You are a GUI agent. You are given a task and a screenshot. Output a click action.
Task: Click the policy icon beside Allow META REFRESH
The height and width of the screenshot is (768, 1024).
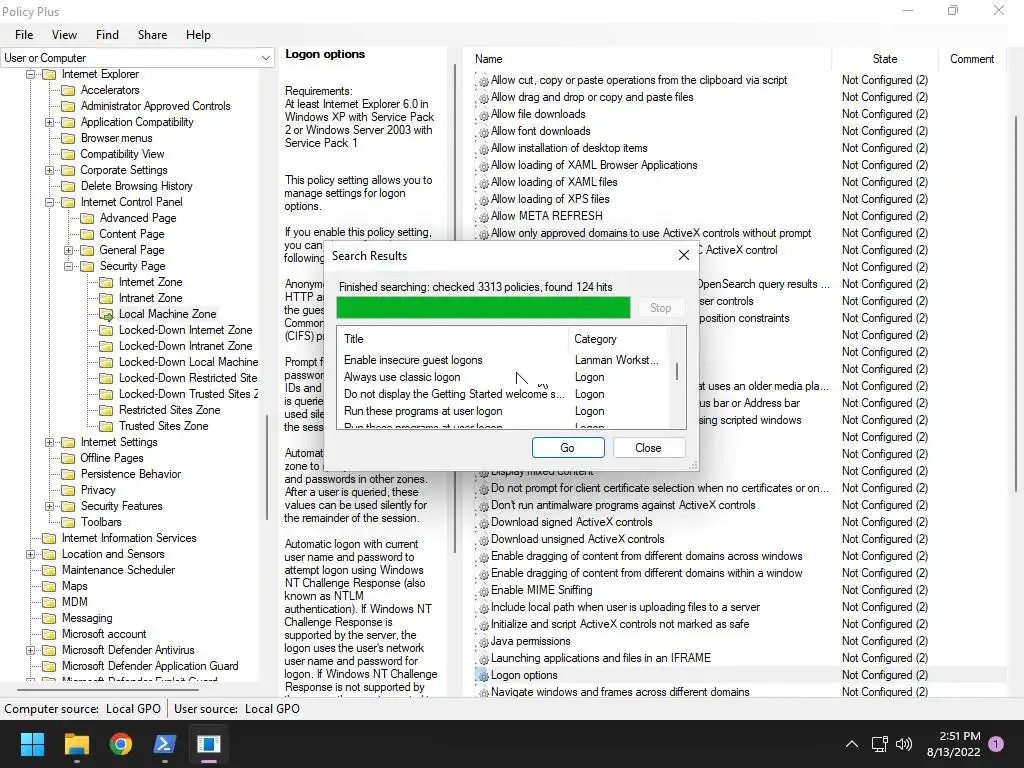(483, 217)
